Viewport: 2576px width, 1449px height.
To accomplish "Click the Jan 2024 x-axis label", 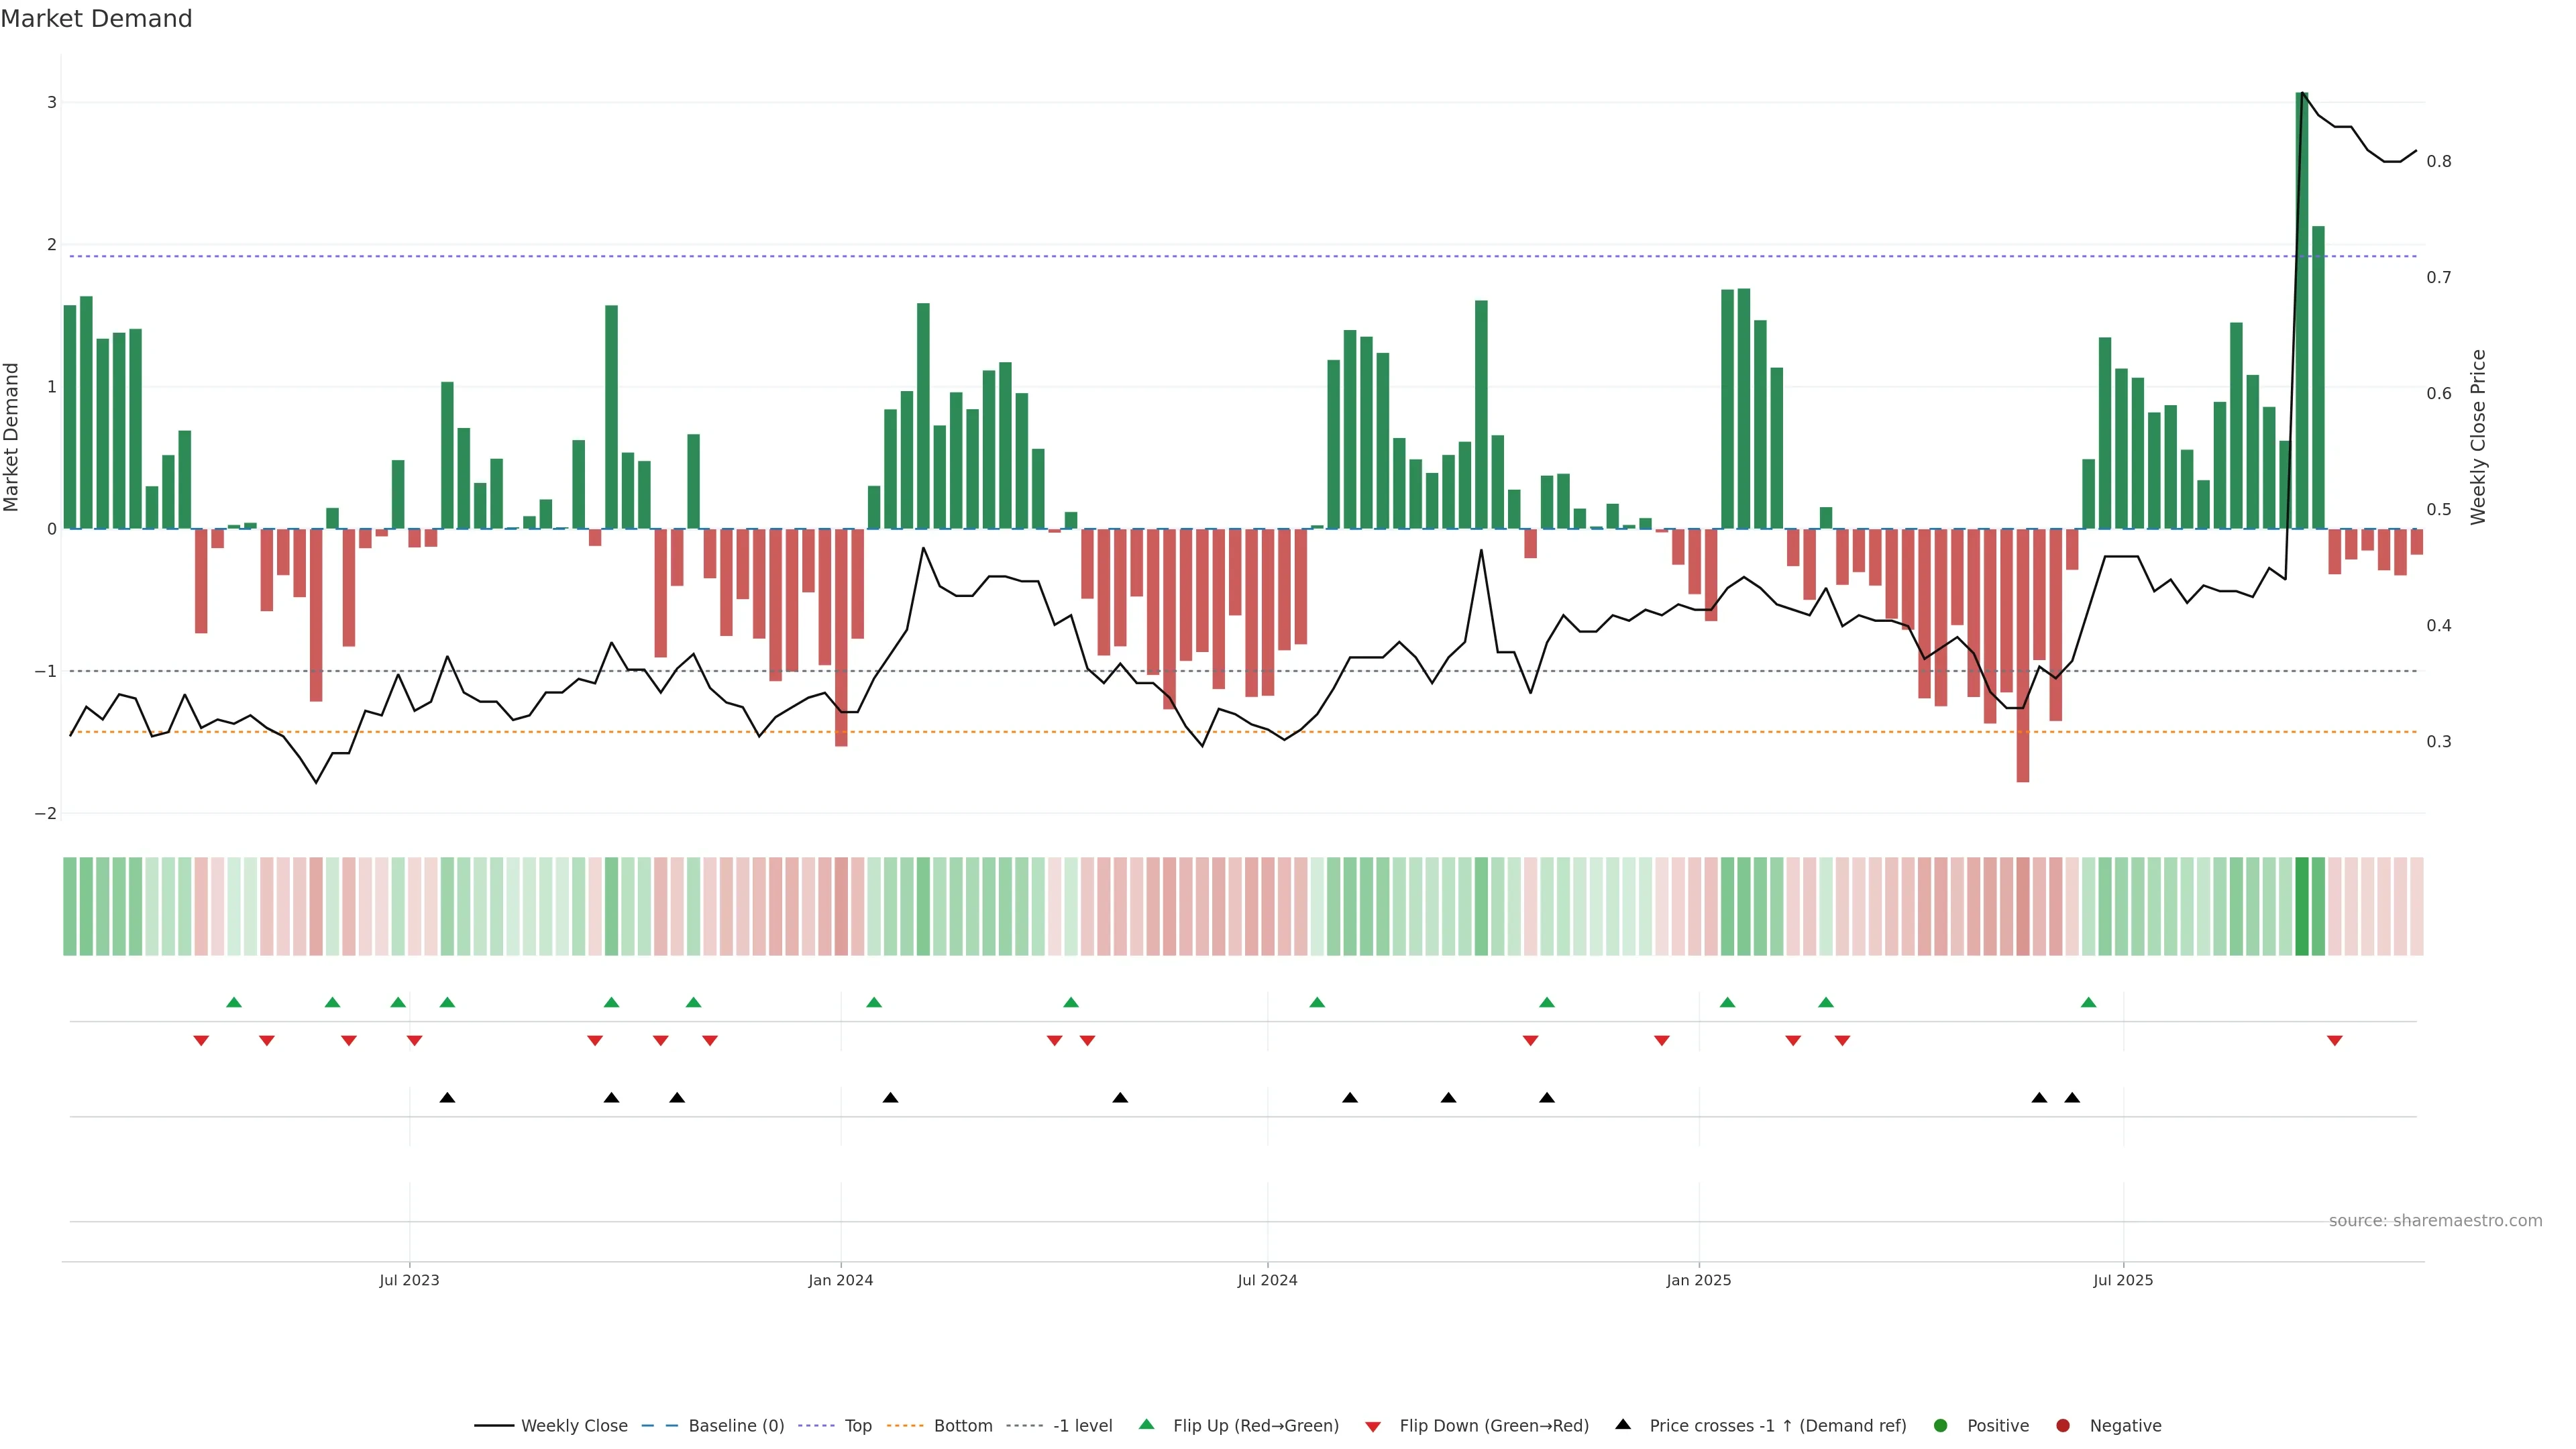I will pyautogui.click(x=840, y=1280).
